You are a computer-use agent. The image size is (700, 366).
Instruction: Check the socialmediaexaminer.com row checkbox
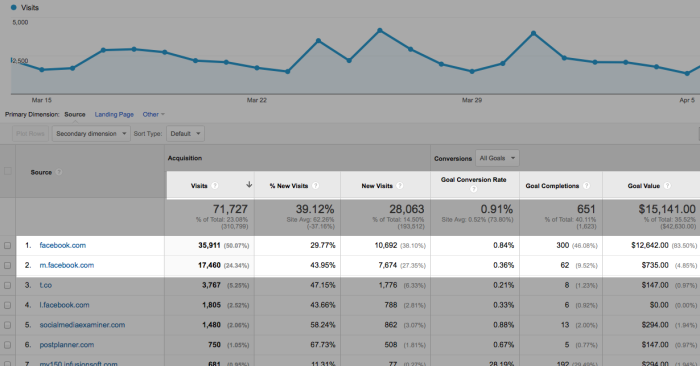(8, 325)
